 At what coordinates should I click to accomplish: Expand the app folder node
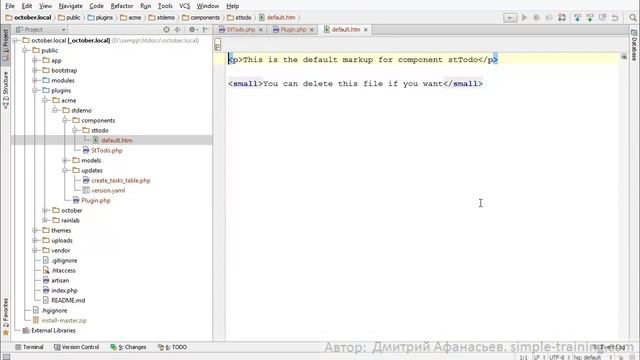[35, 60]
